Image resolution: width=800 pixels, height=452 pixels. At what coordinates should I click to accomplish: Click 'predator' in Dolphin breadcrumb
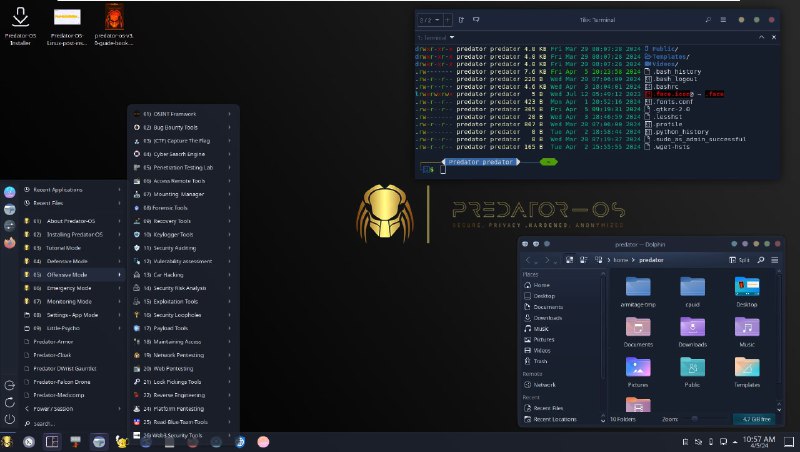tap(651, 260)
